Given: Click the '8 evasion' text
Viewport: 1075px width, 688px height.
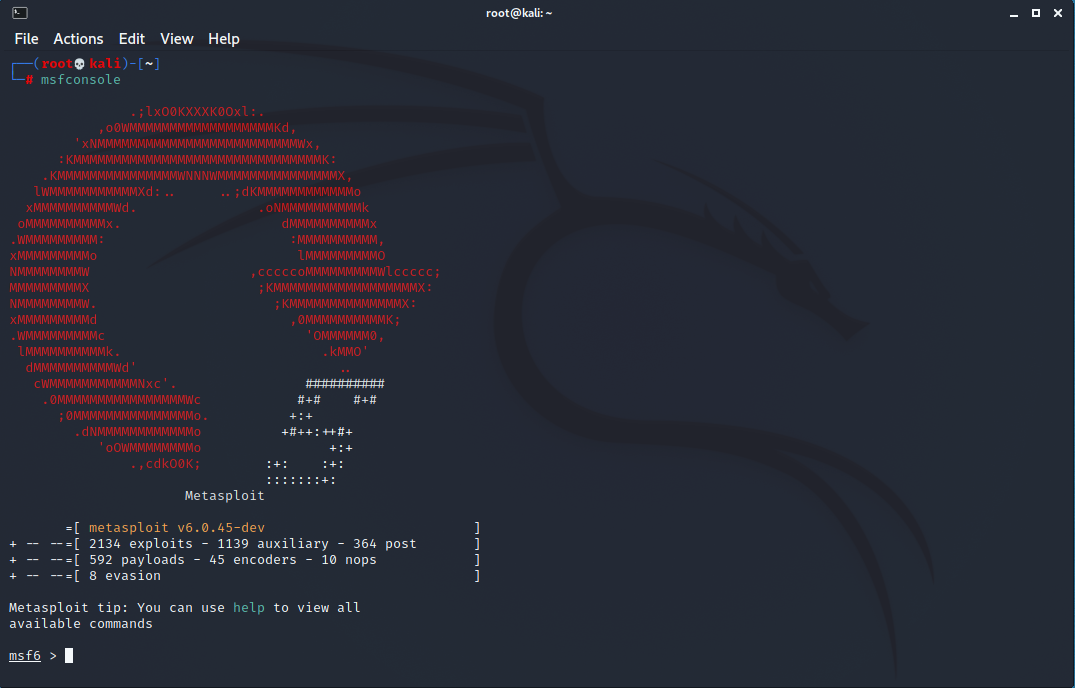Looking at the screenshot, I should (125, 576).
